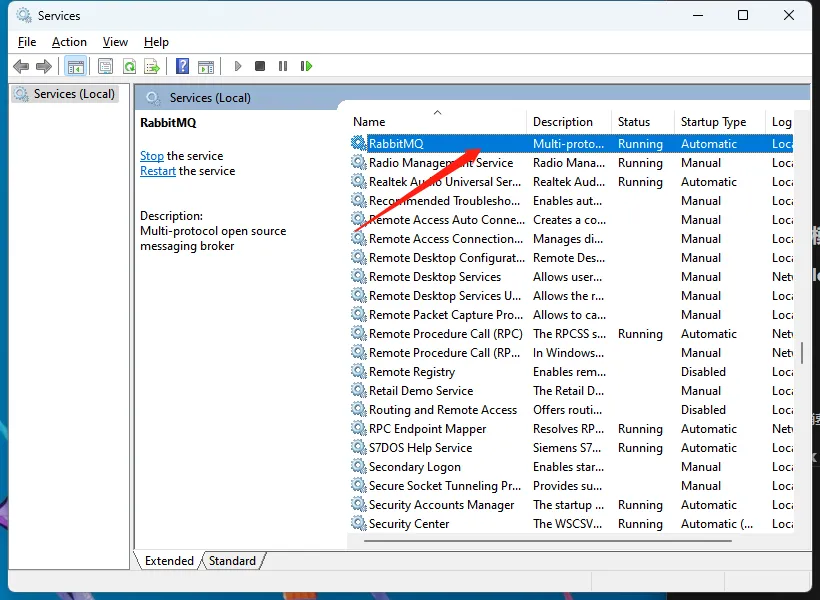Screen dimensions: 820x600
Task: Click gear icon for Secondary Logon
Action: pyautogui.click(x=358, y=466)
